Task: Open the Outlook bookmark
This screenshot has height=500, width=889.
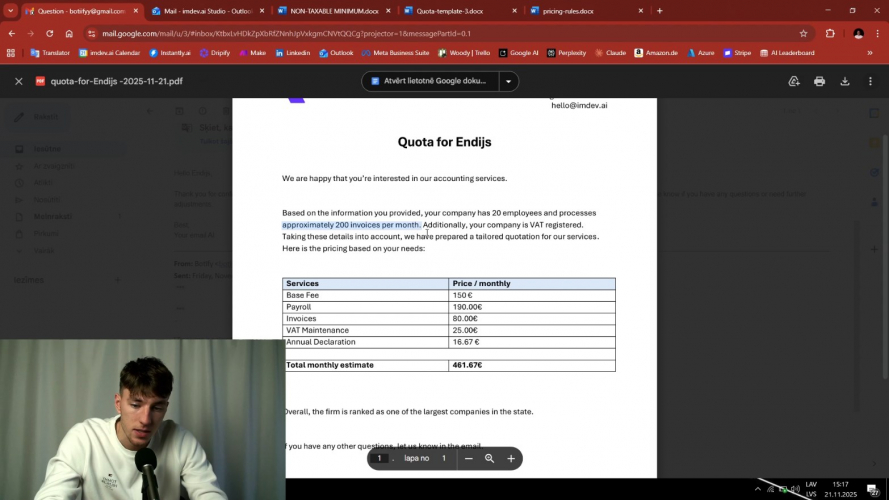Action: (x=336, y=53)
